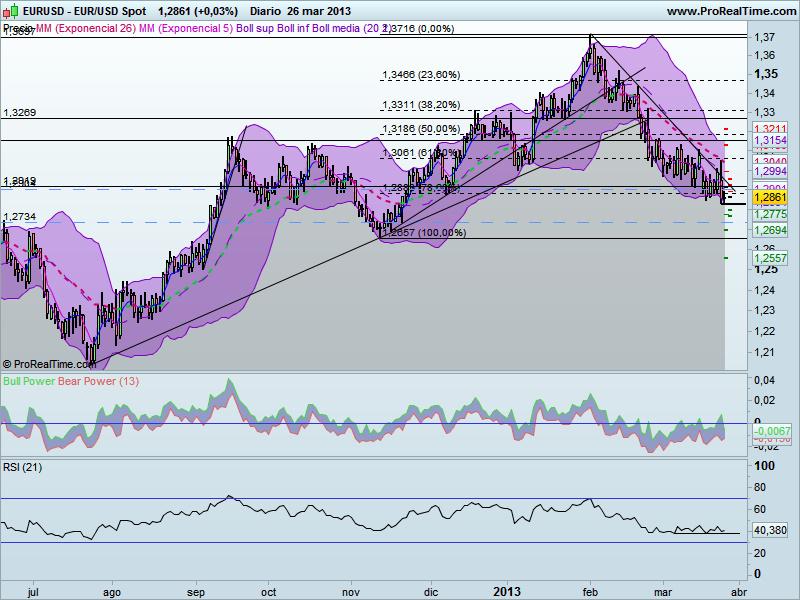Select the MM (Exponencial 26) indicator label
The image size is (800, 600).
click(x=86, y=29)
